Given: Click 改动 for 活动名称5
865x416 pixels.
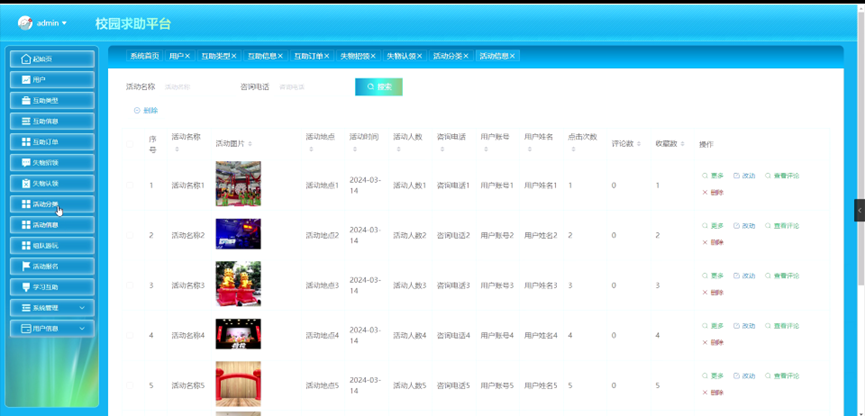Looking at the screenshot, I should (x=744, y=375).
